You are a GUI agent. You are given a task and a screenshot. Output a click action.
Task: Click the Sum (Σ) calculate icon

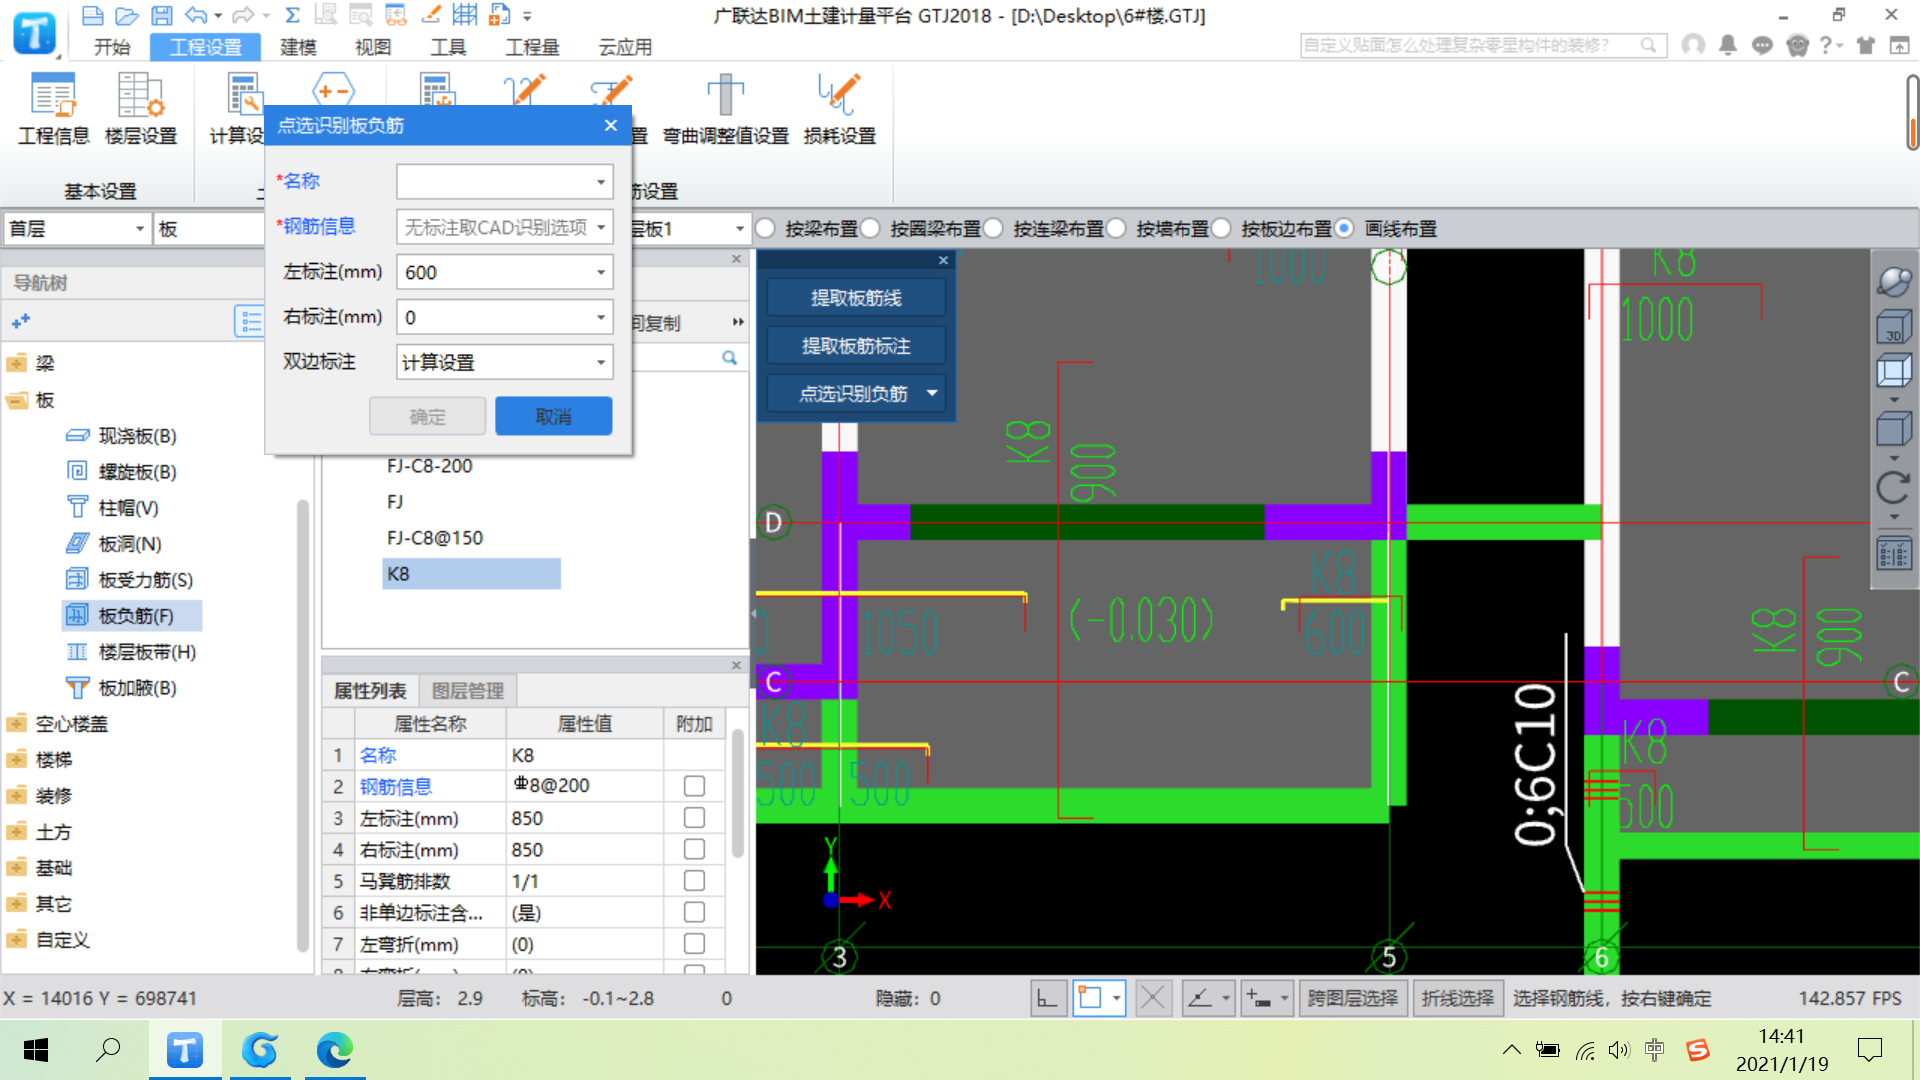point(292,15)
